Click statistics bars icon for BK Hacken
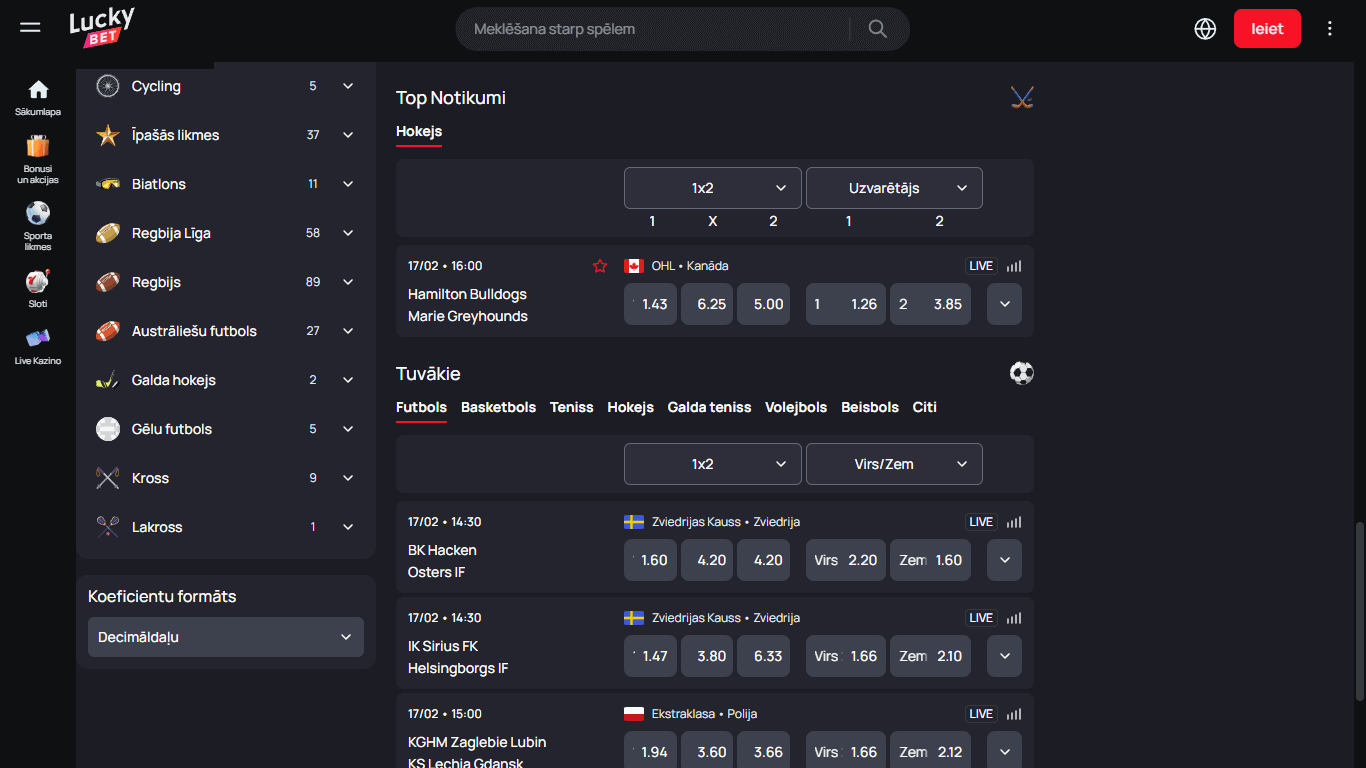1366x768 pixels. click(1014, 522)
